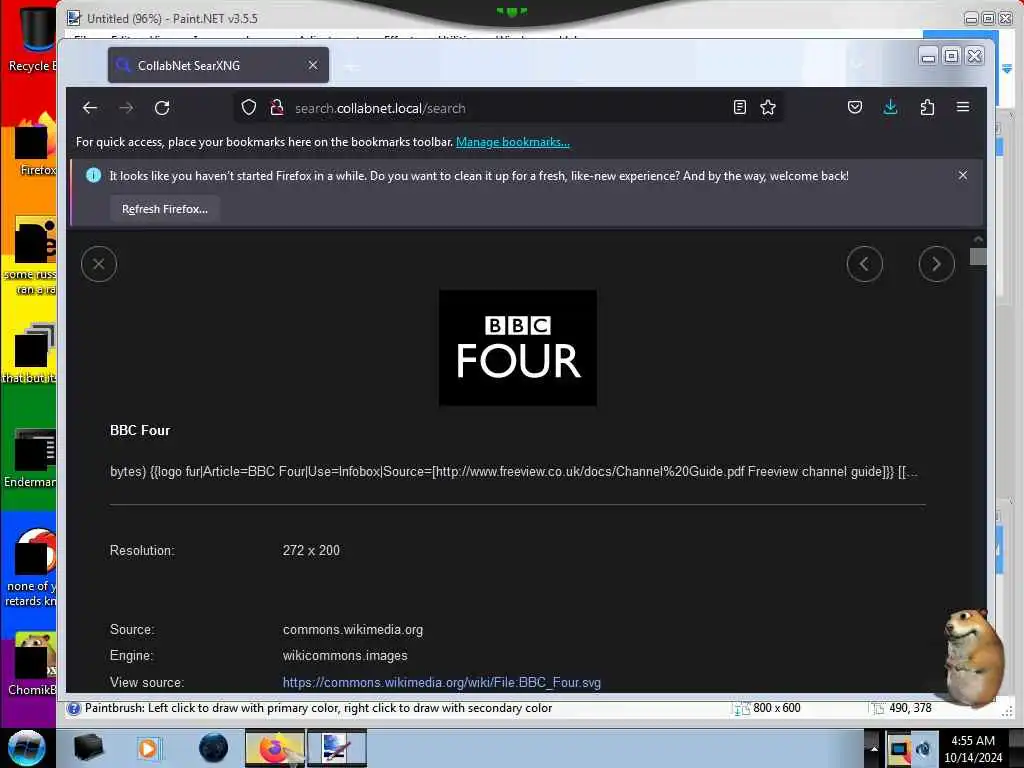Click the commons.wikimedia.org source value
The width and height of the screenshot is (1024, 768).
tap(353, 630)
